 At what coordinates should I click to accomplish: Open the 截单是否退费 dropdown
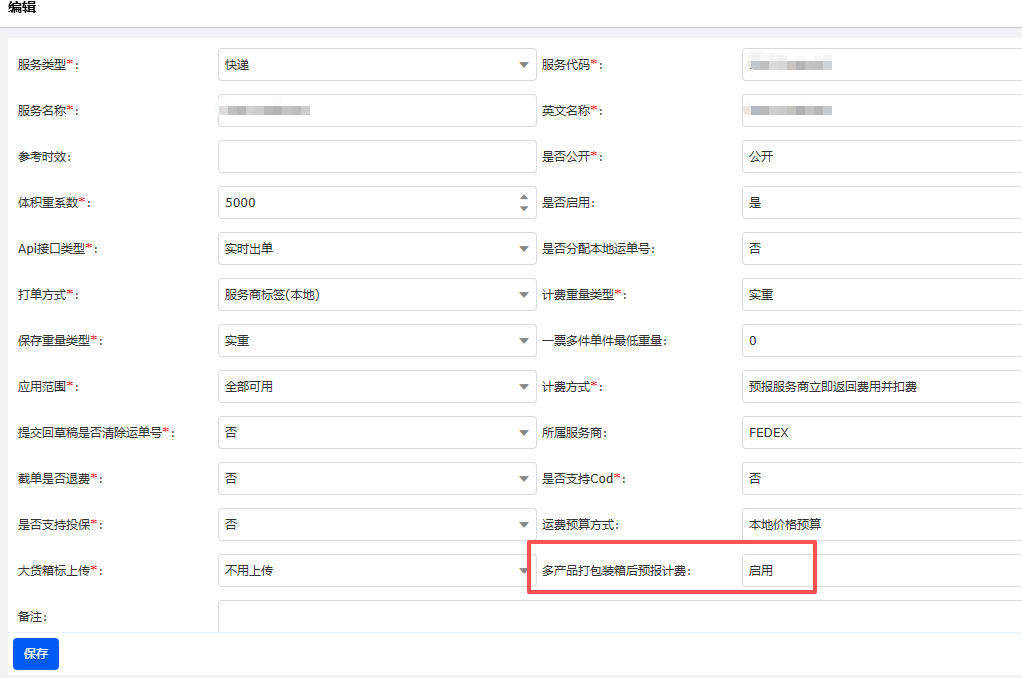click(x=376, y=479)
